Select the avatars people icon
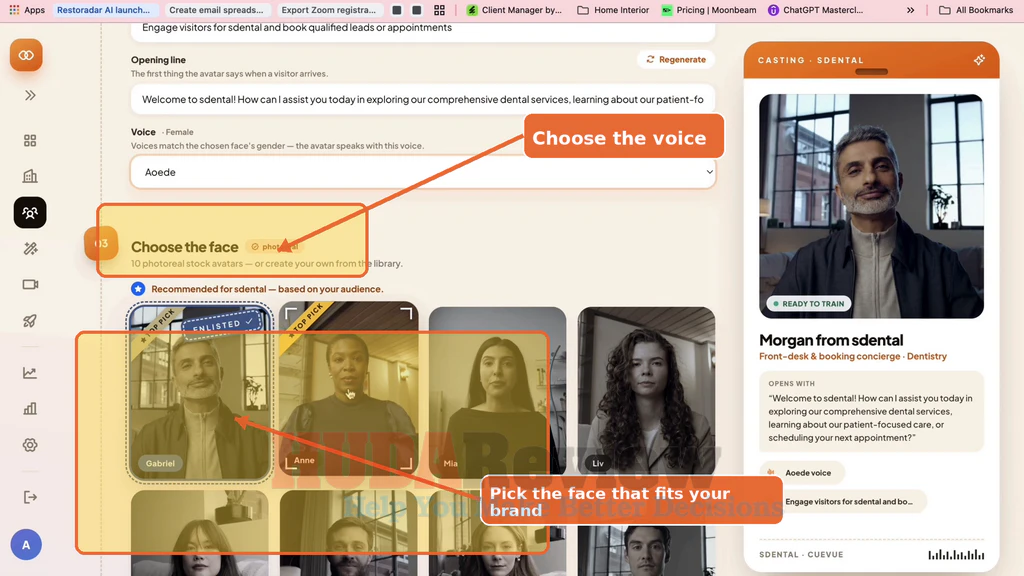The width and height of the screenshot is (1024, 576). coord(30,212)
